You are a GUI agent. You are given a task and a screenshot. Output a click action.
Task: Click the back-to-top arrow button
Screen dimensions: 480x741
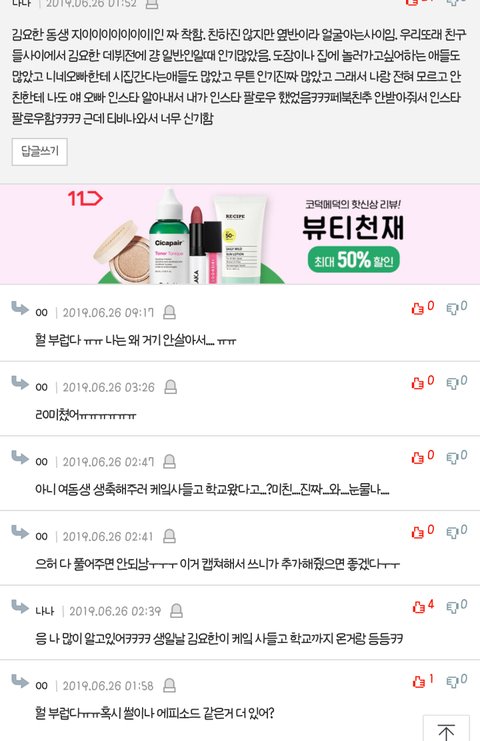[x=446, y=730]
